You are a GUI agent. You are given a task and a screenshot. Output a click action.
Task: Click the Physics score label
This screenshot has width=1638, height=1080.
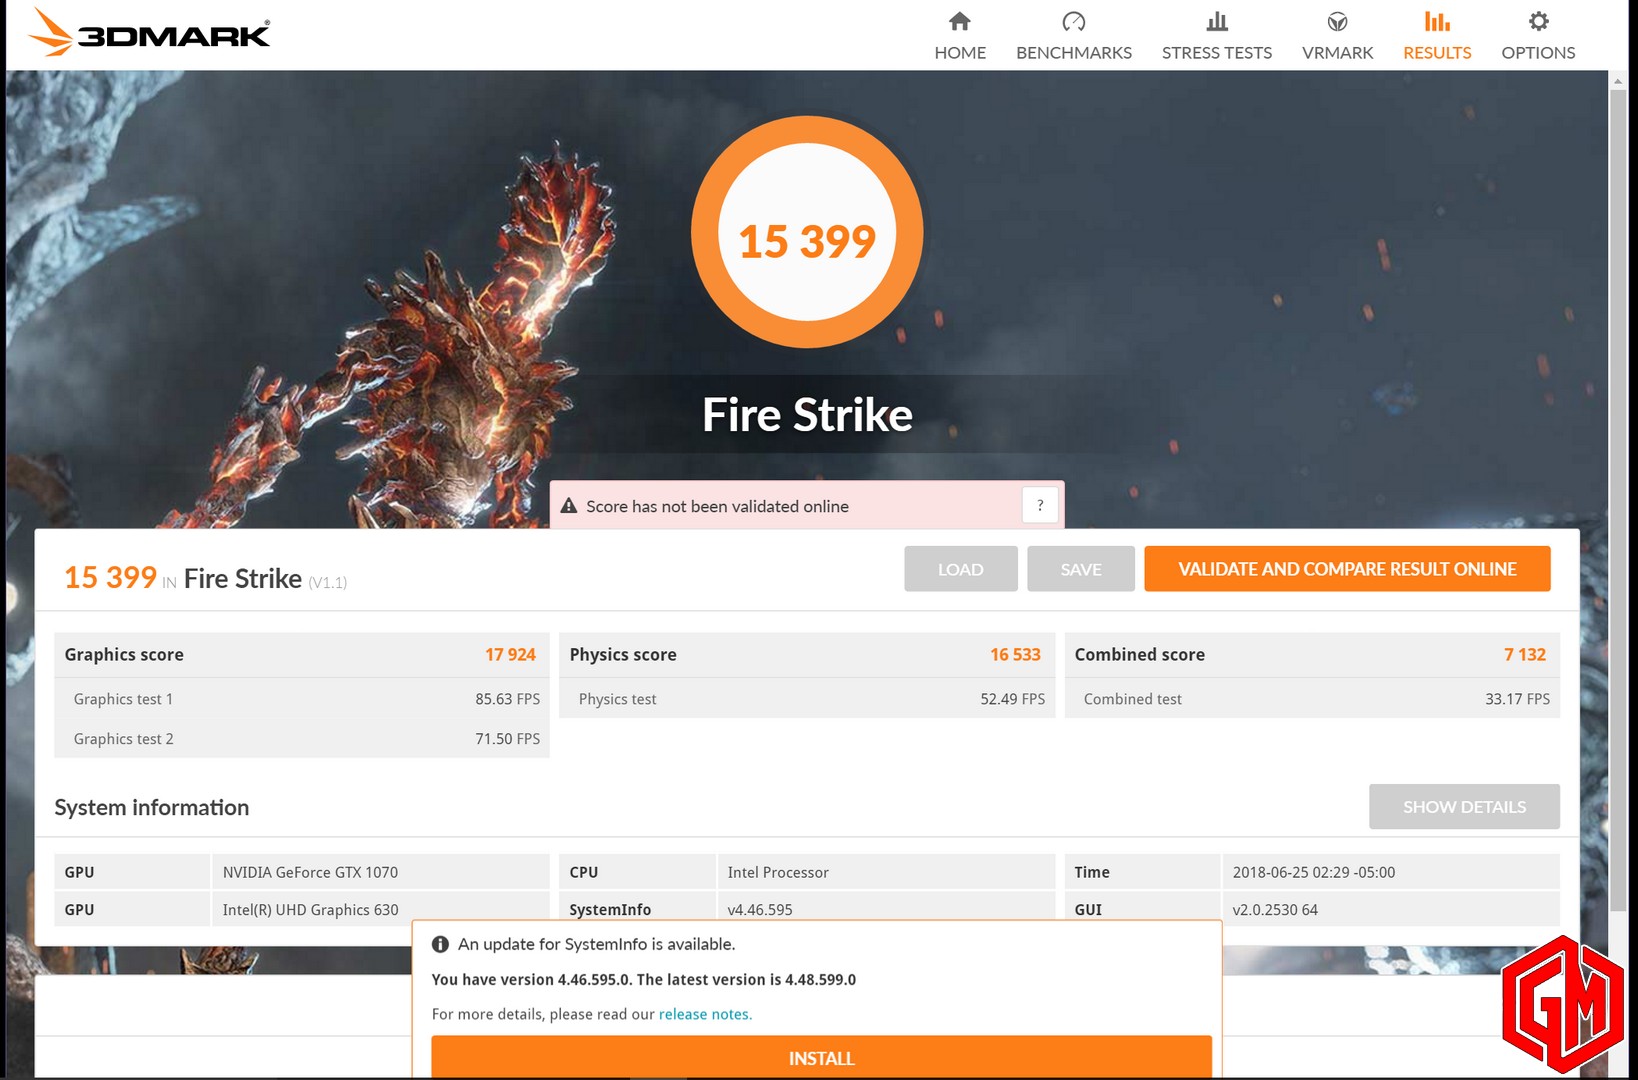click(x=623, y=655)
